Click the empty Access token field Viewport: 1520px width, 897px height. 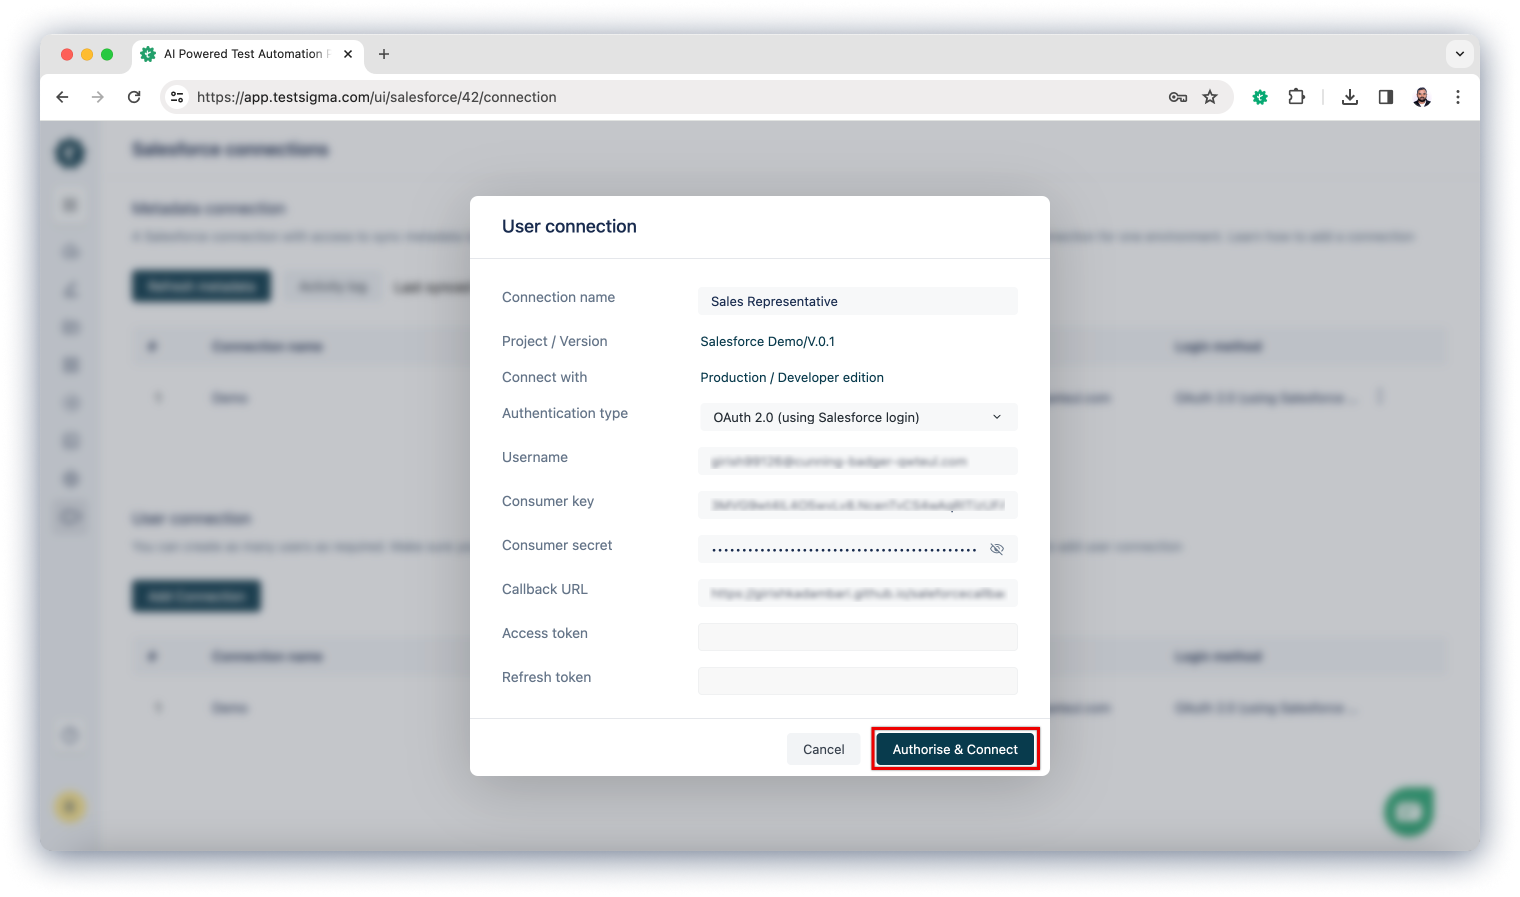pyautogui.click(x=858, y=637)
